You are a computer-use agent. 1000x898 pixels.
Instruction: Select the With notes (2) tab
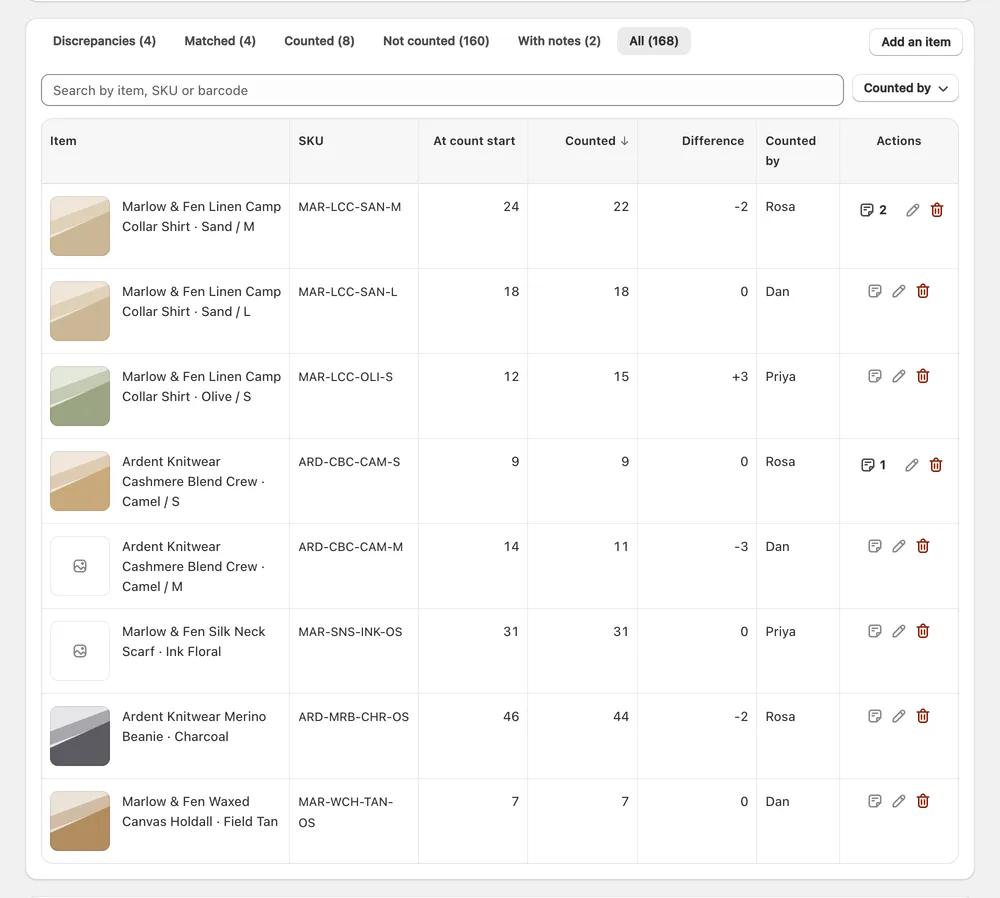tap(559, 41)
